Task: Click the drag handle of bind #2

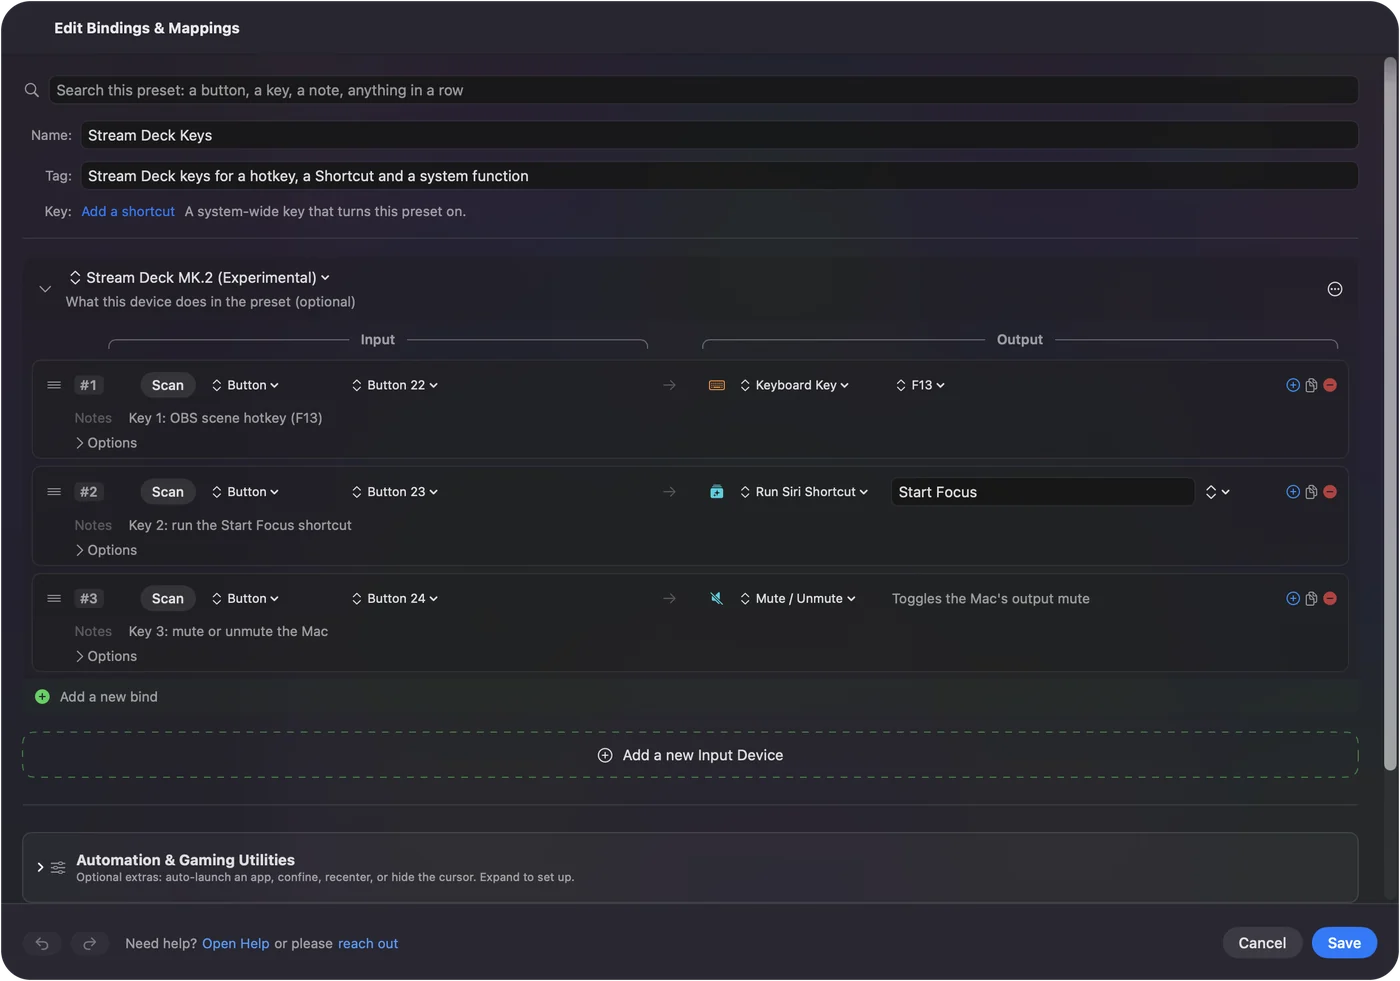Action: coord(54,492)
